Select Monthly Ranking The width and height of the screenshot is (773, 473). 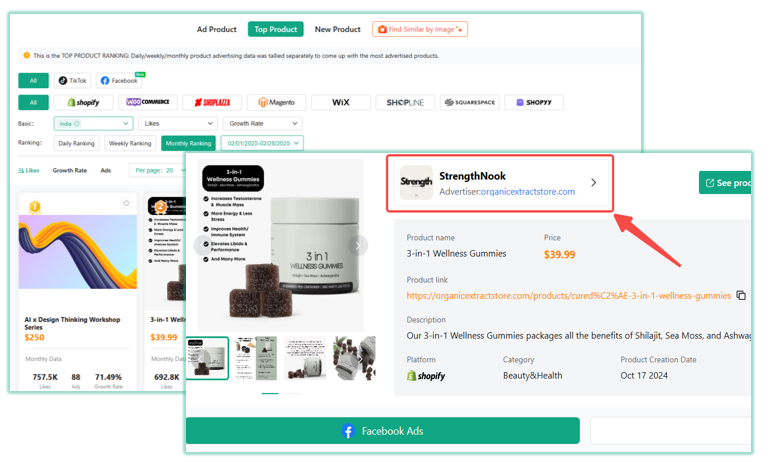188,143
